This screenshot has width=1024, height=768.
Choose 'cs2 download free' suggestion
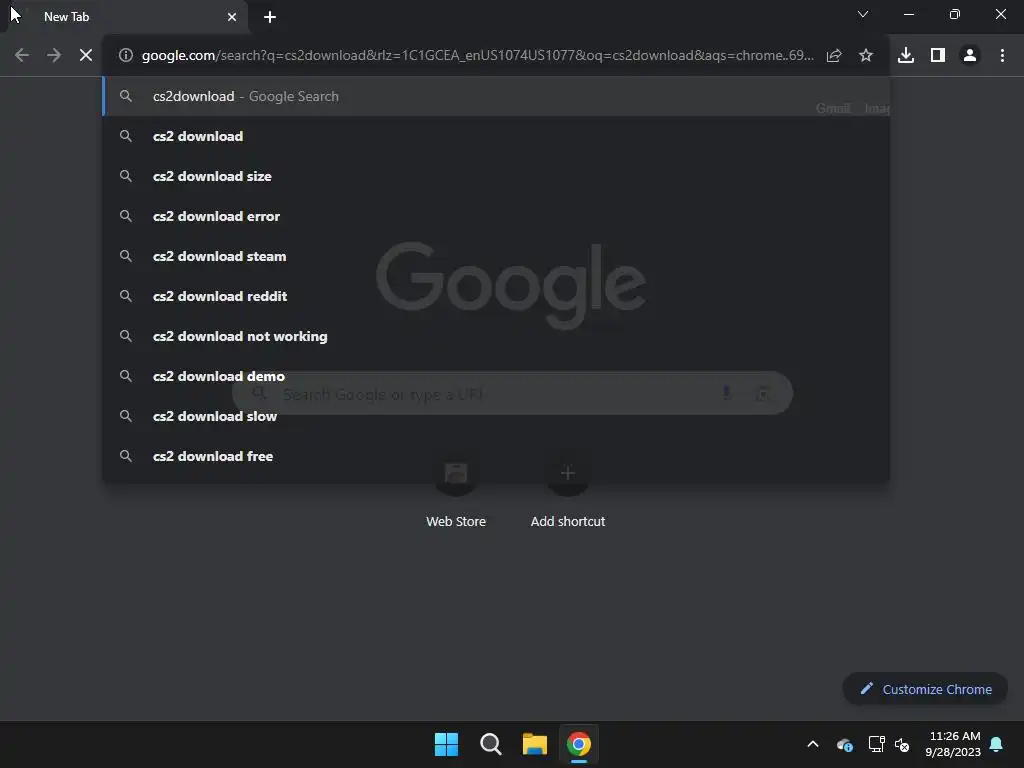496,456
